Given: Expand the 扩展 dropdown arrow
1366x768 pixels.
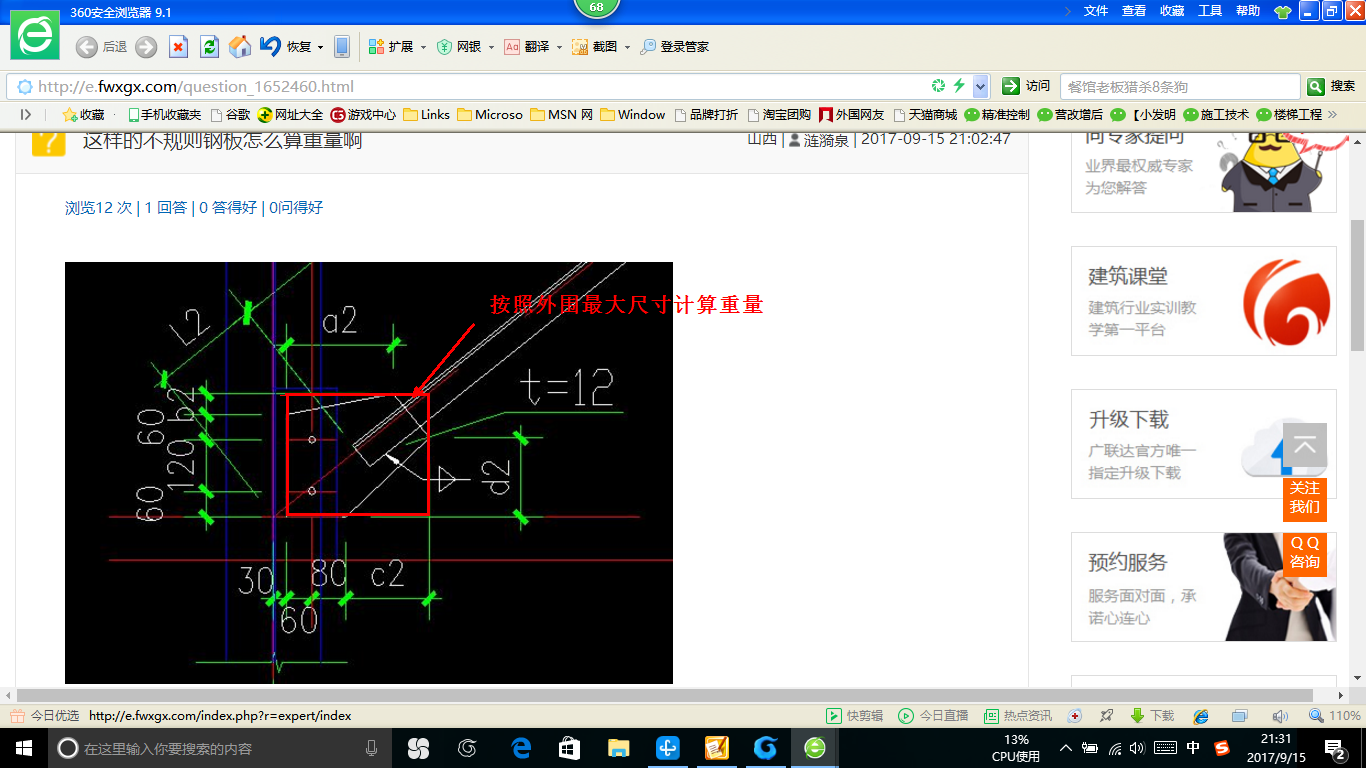Looking at the screenshot, I should point(423,47).
